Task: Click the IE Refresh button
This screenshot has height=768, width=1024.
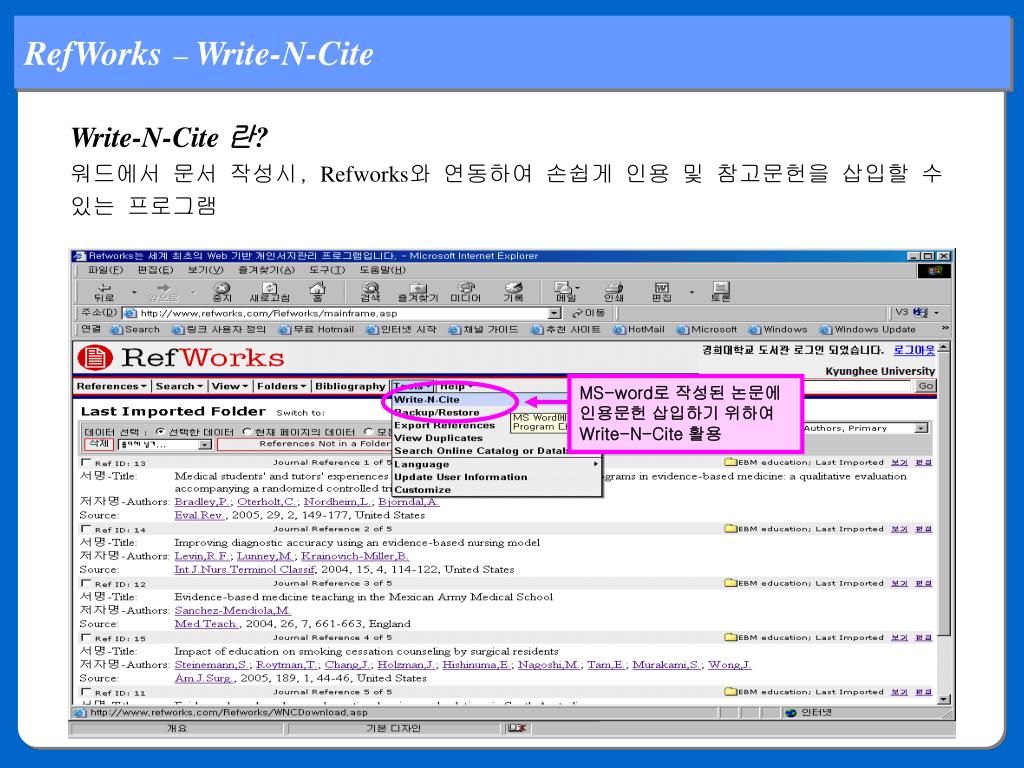Action: 269,291
